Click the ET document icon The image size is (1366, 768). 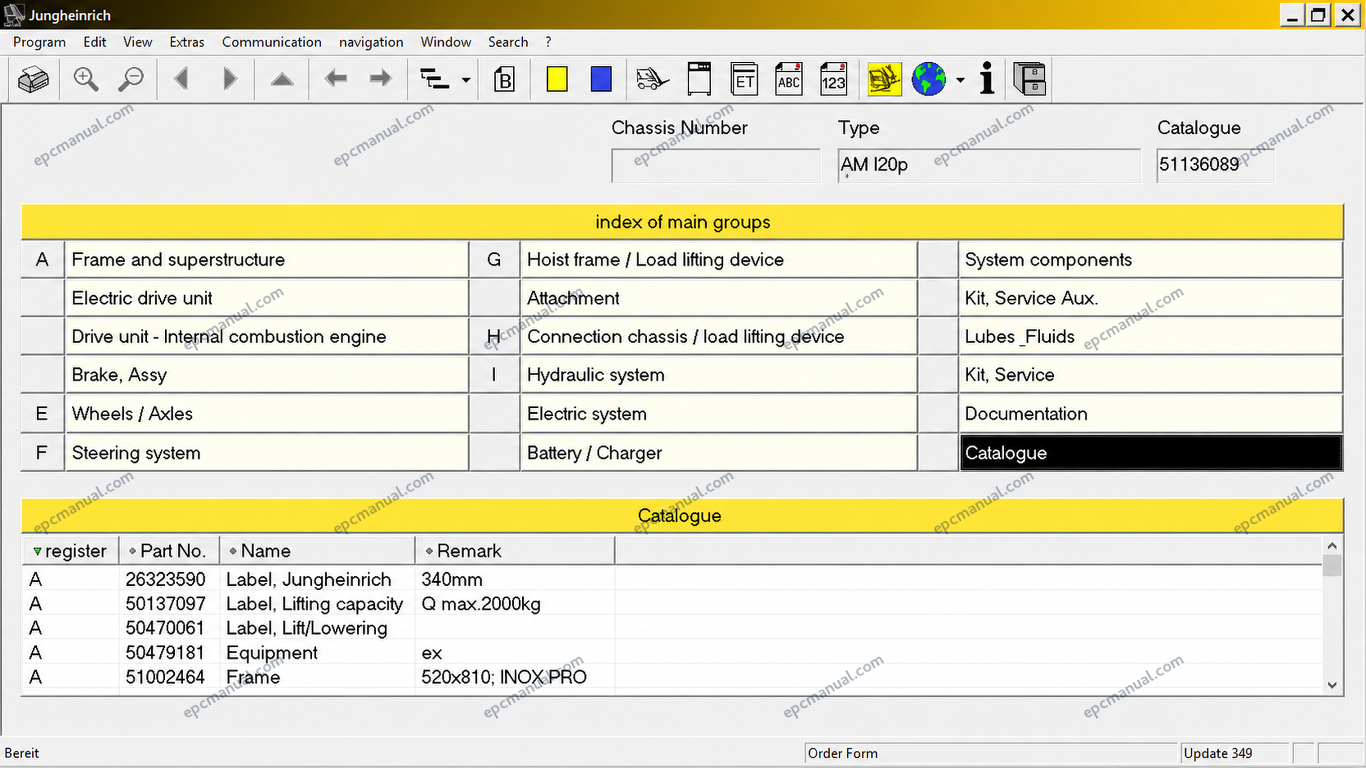pos(744,79)
